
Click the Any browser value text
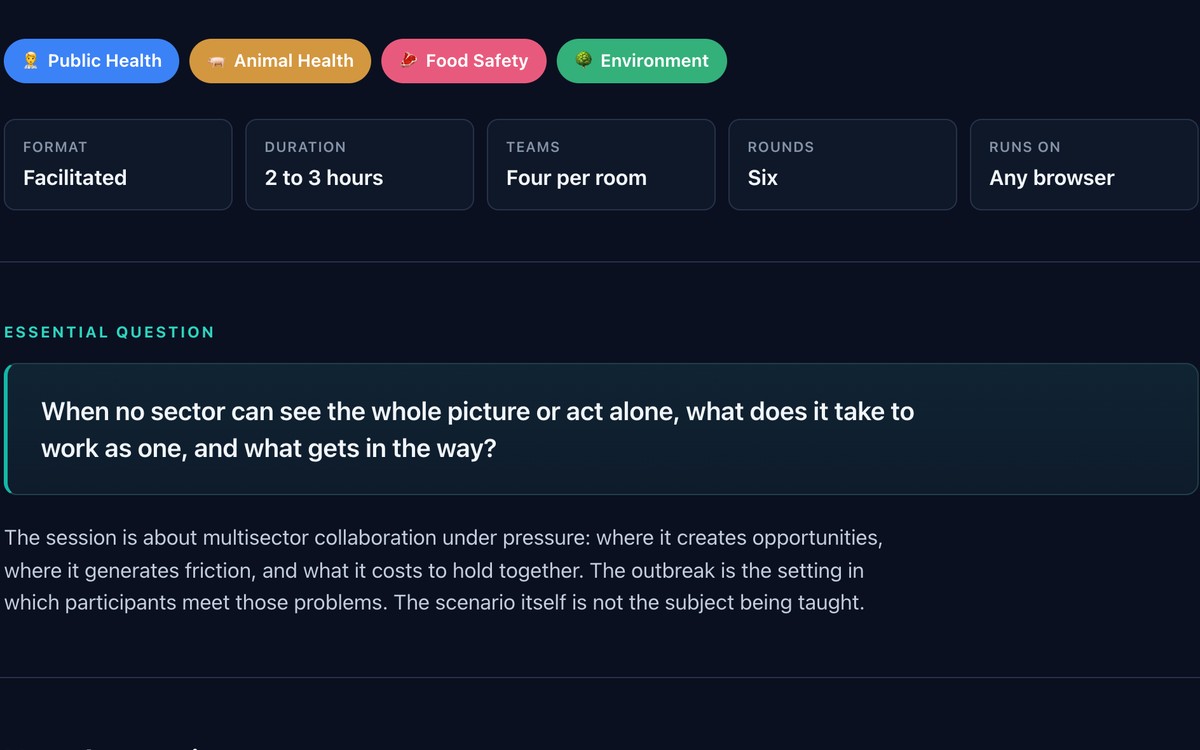(1052, 178)
